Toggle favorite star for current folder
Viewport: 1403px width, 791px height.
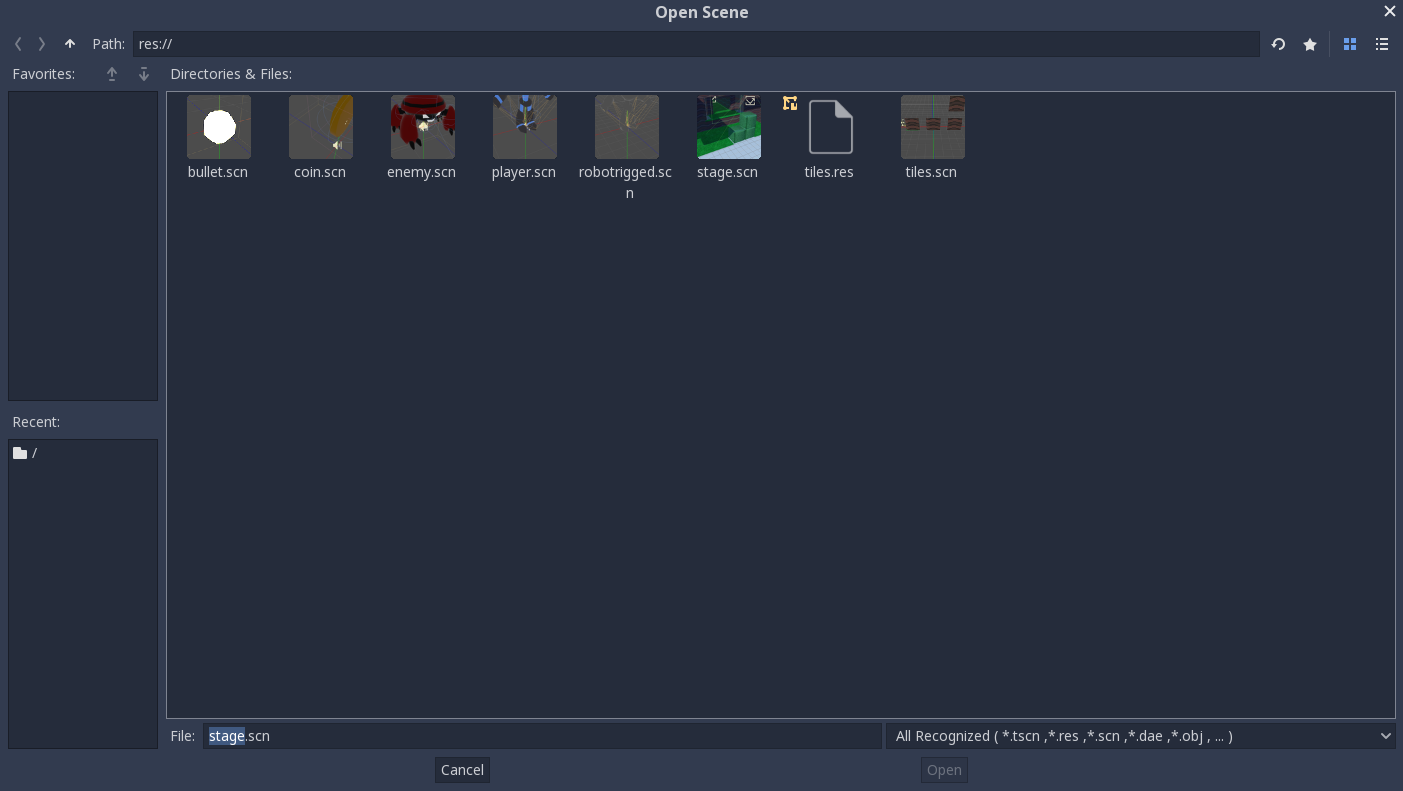(x=1310, y=44)
